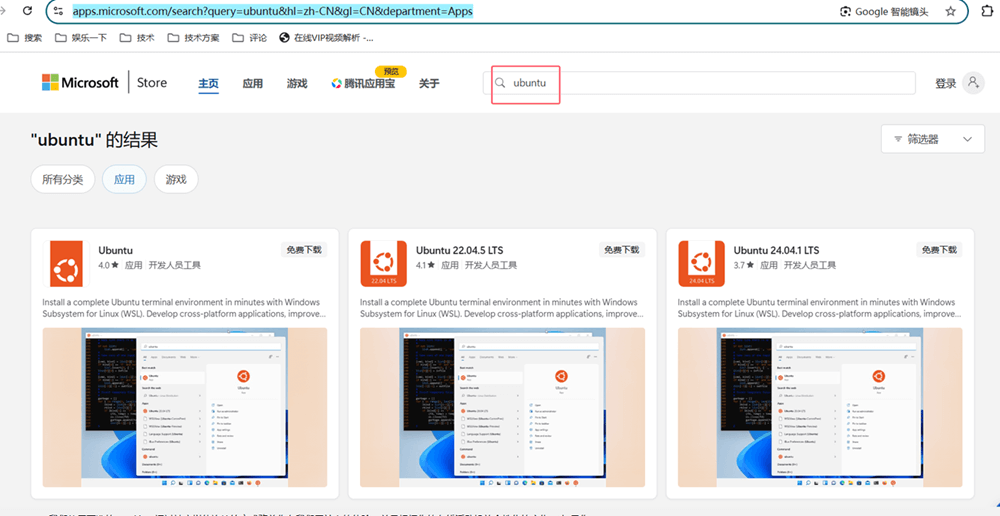
Task: Open the Ubuntu app icon
Action: pos(66,263)
